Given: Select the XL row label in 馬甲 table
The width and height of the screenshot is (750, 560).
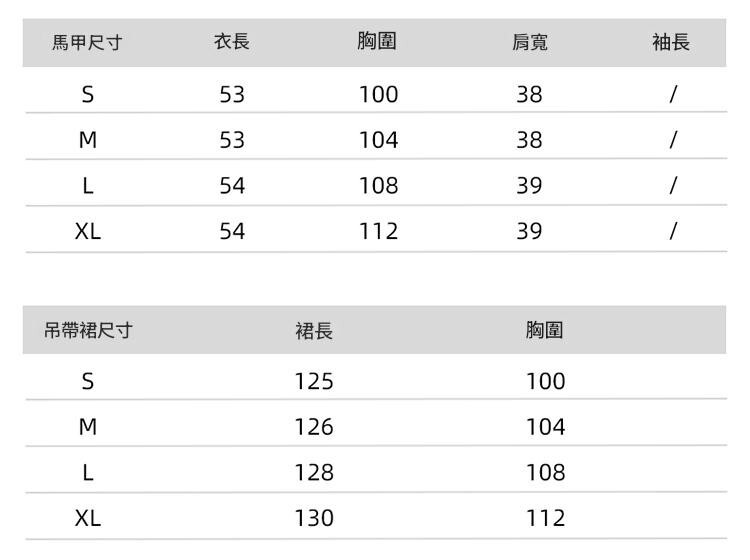Looking at the screenshot, I should pyautogui.click(x=88, y=232).
